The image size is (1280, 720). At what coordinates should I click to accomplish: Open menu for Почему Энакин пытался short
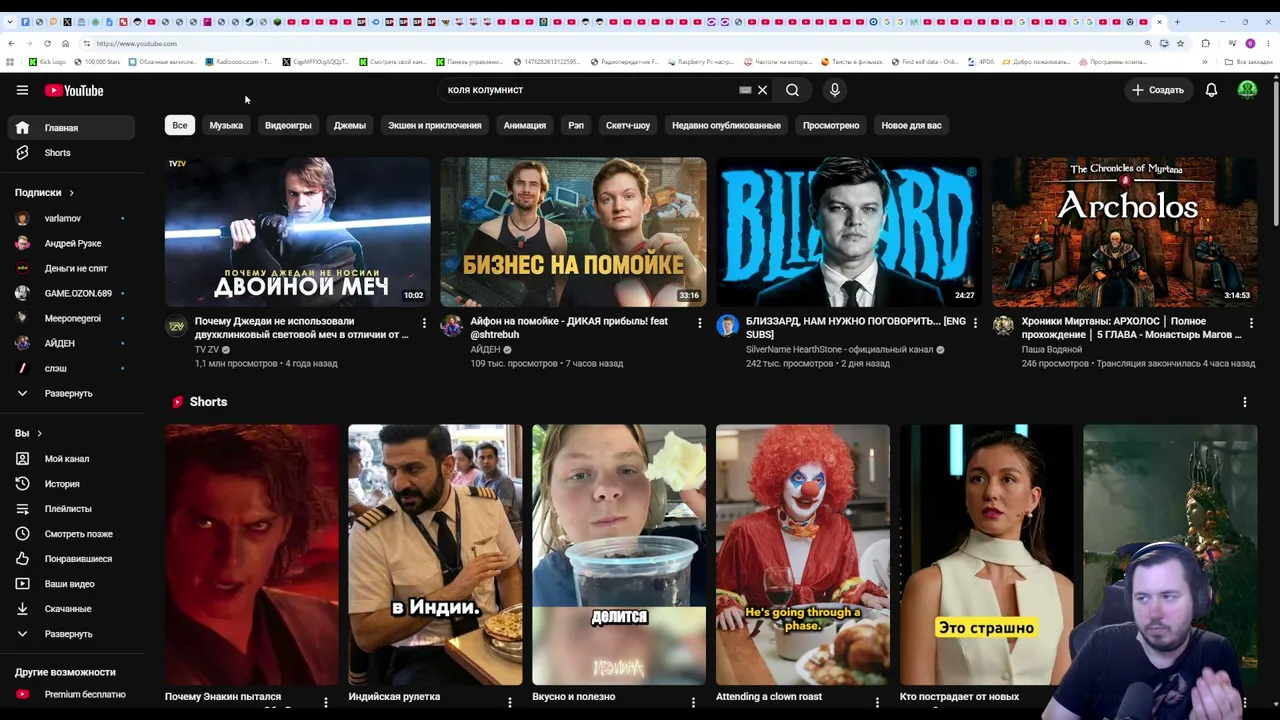(x=326, y=703)
